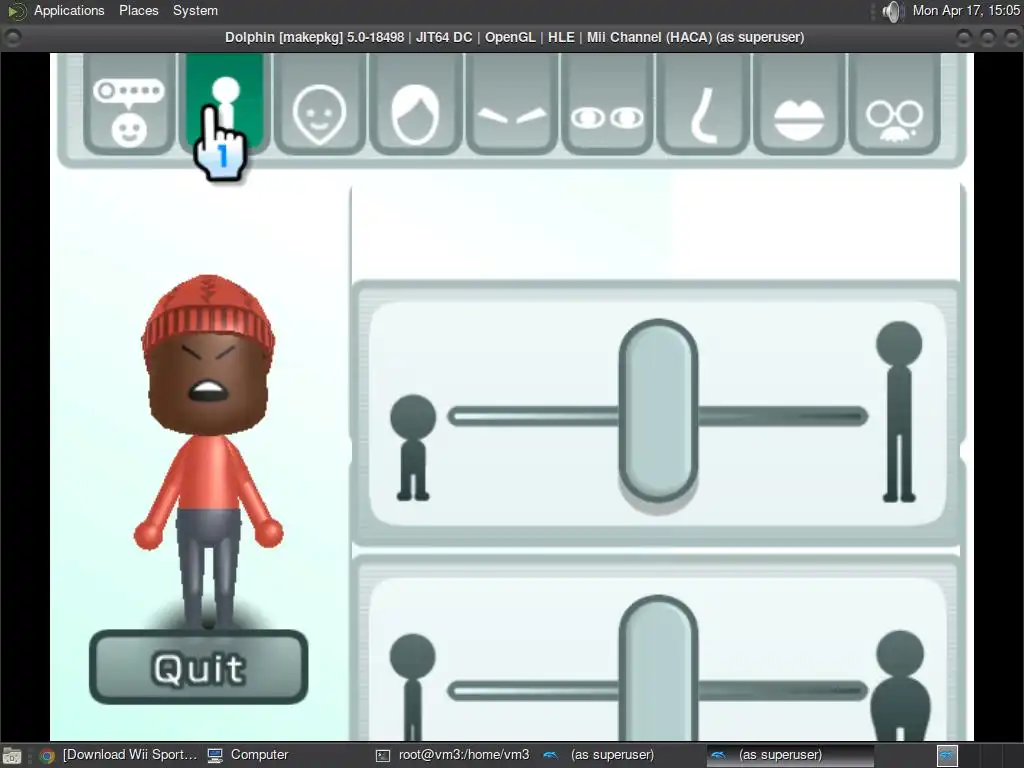The height and width of the screenshot is (768, 1024).
Task: Click the height slider handle
Action: [x=658, y=411]
